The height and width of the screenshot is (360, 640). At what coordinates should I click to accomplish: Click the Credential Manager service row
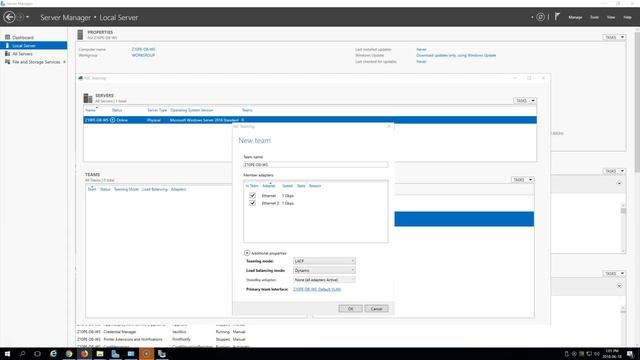click(x=162, y=332)
